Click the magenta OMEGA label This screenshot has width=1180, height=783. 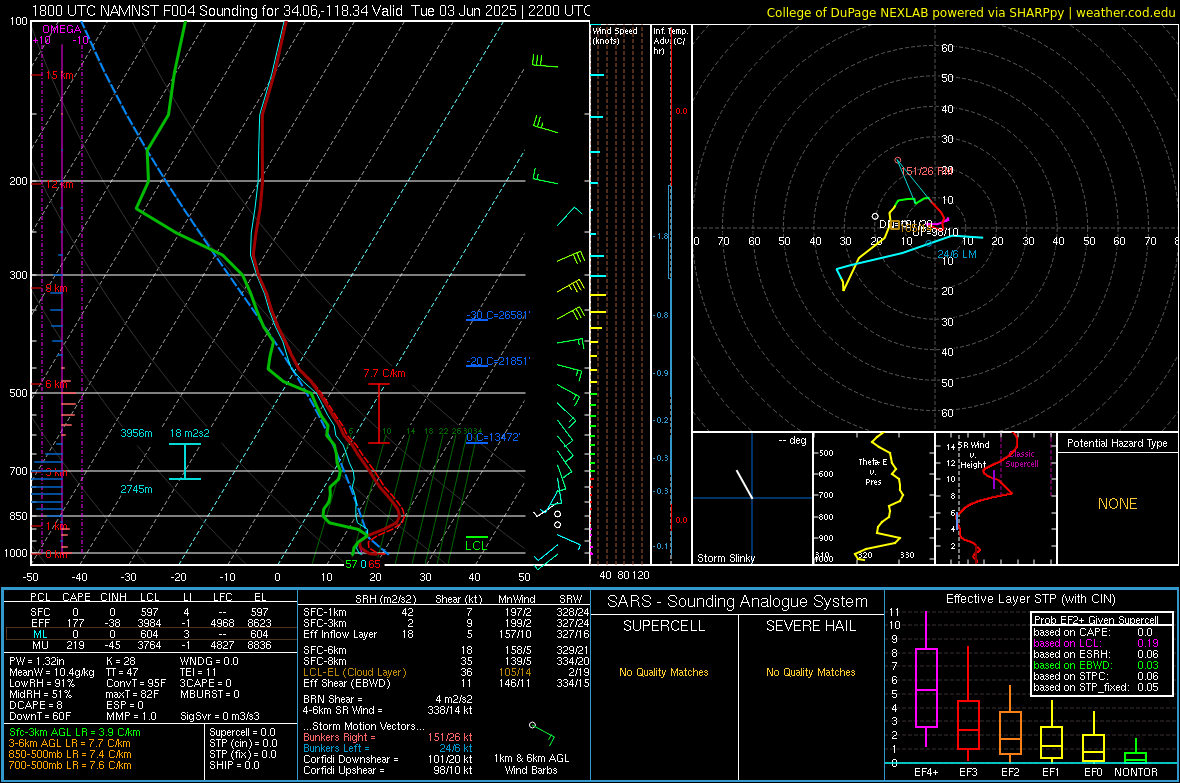62,29
